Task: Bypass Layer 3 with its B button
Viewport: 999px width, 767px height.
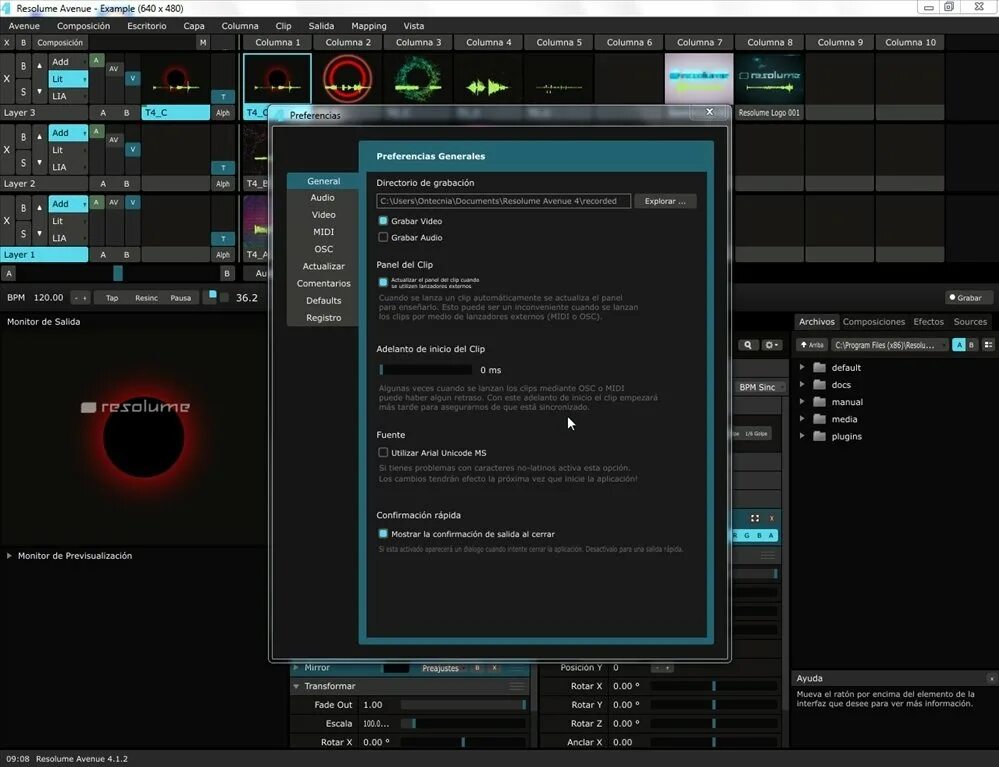Action: [24, 66]
